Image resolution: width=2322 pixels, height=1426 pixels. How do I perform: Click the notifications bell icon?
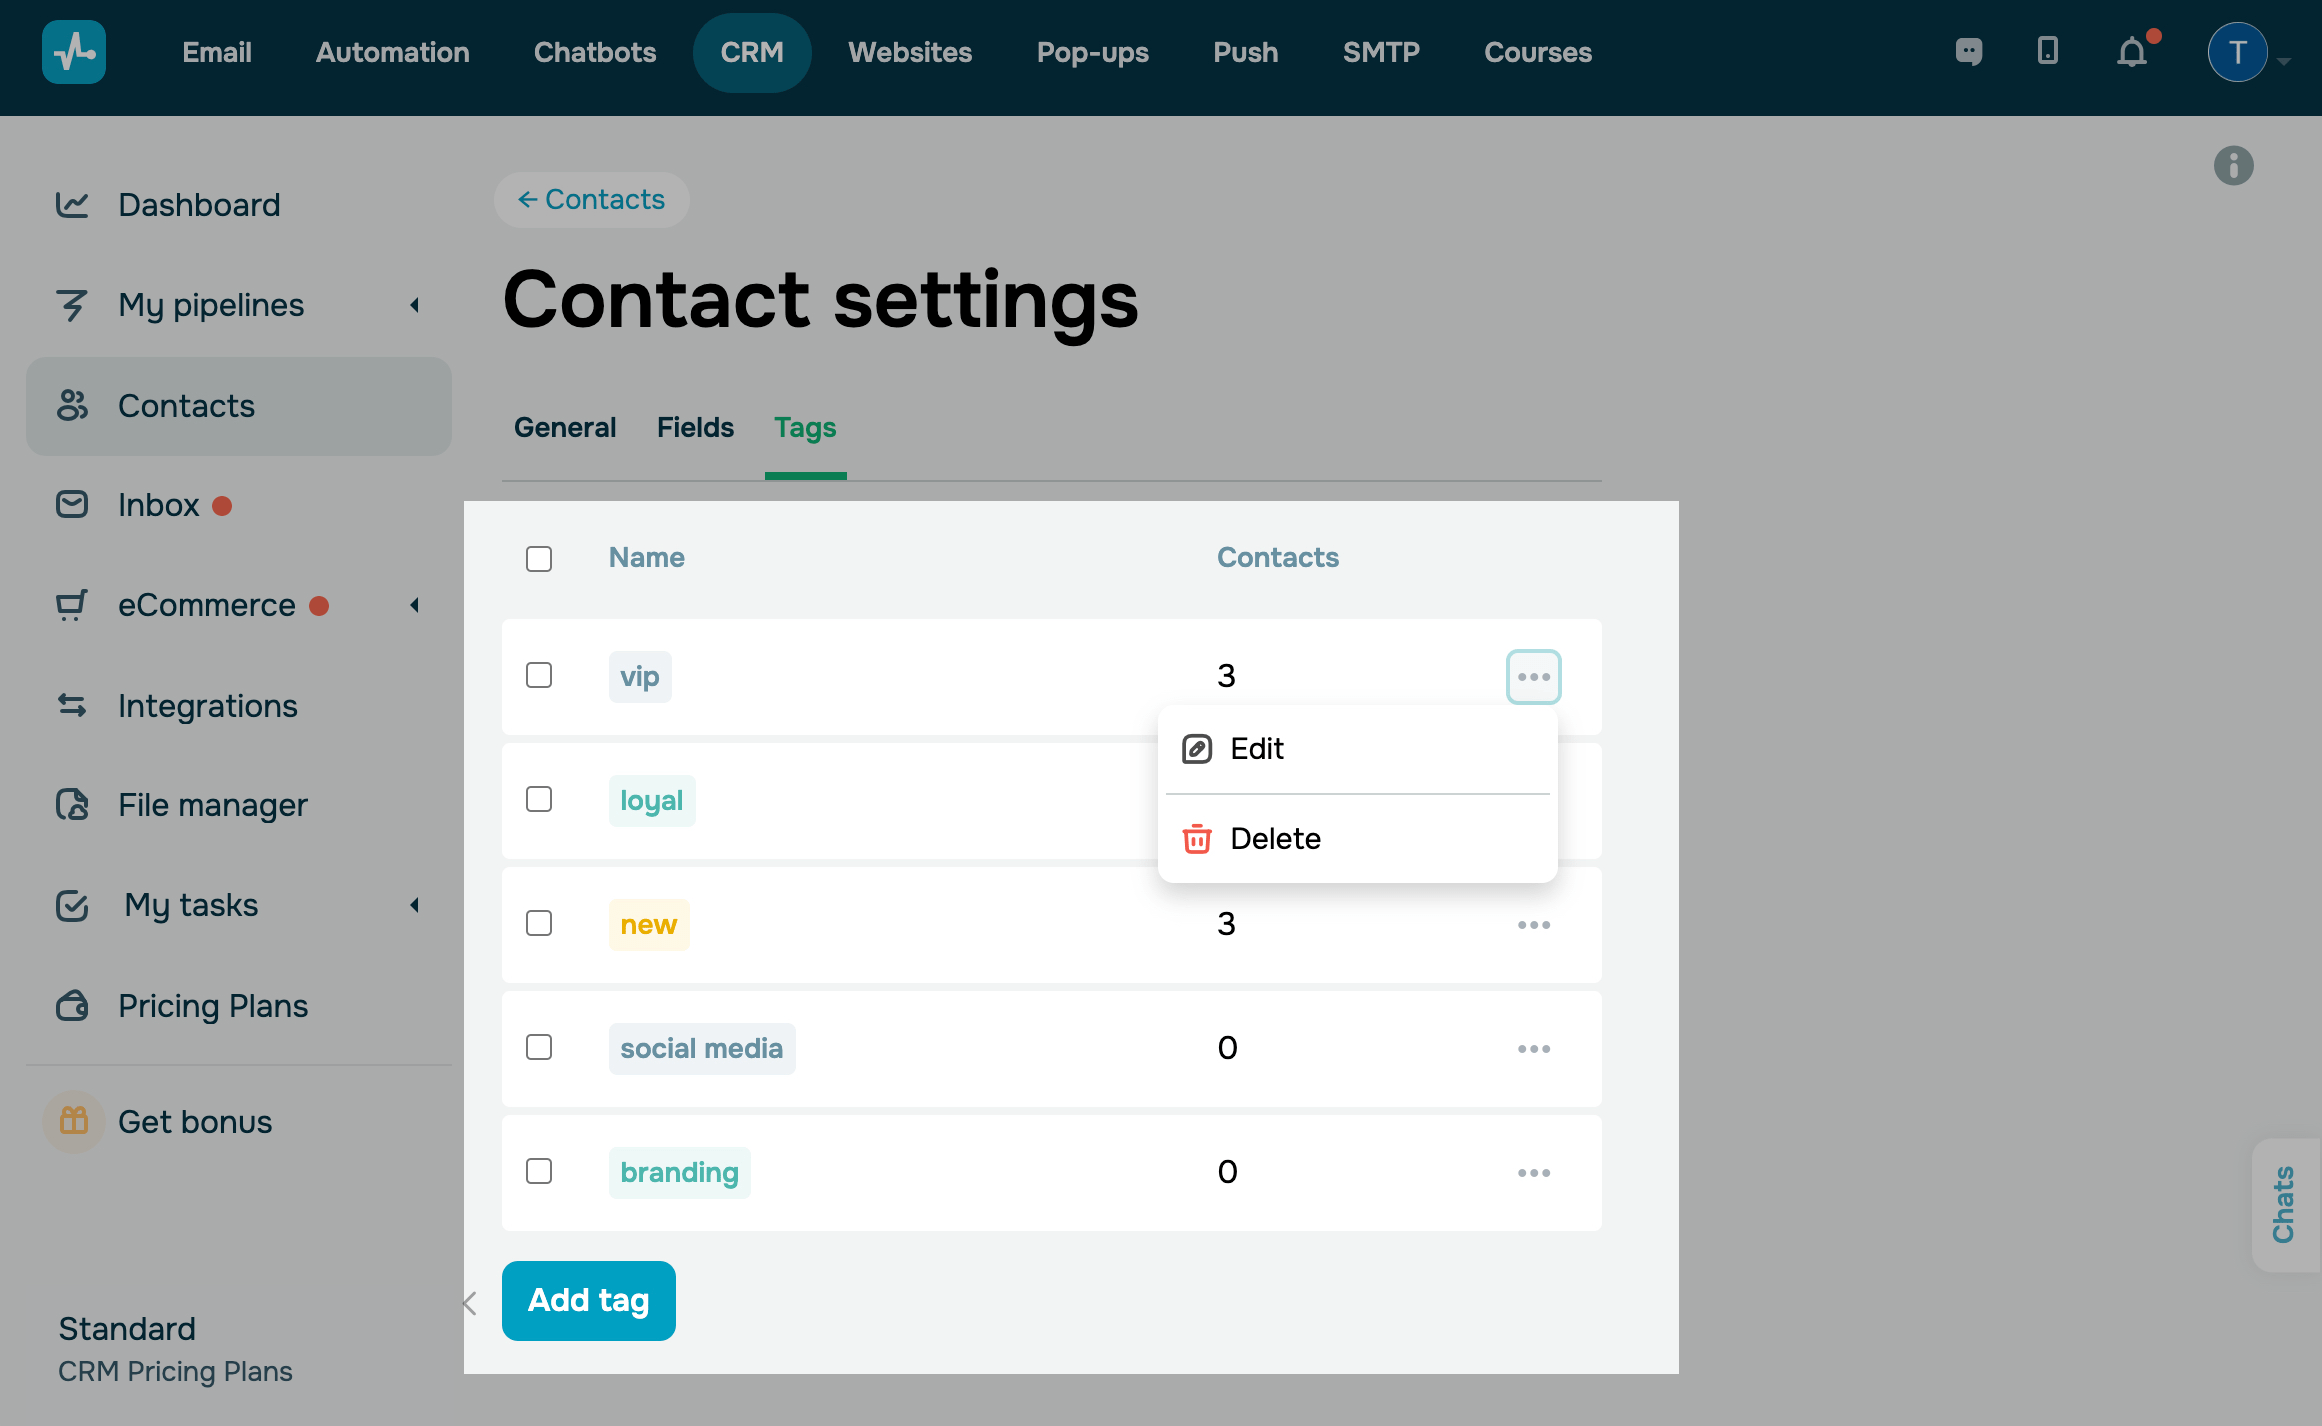[2132, 52]
